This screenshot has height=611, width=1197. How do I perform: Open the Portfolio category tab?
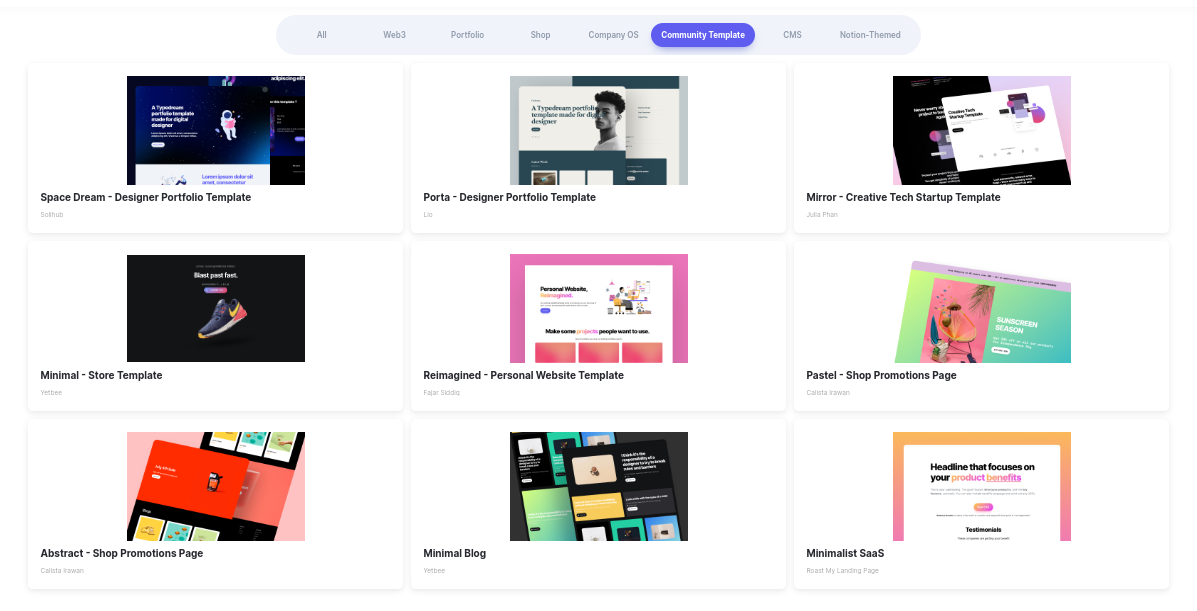pos(467,35)
